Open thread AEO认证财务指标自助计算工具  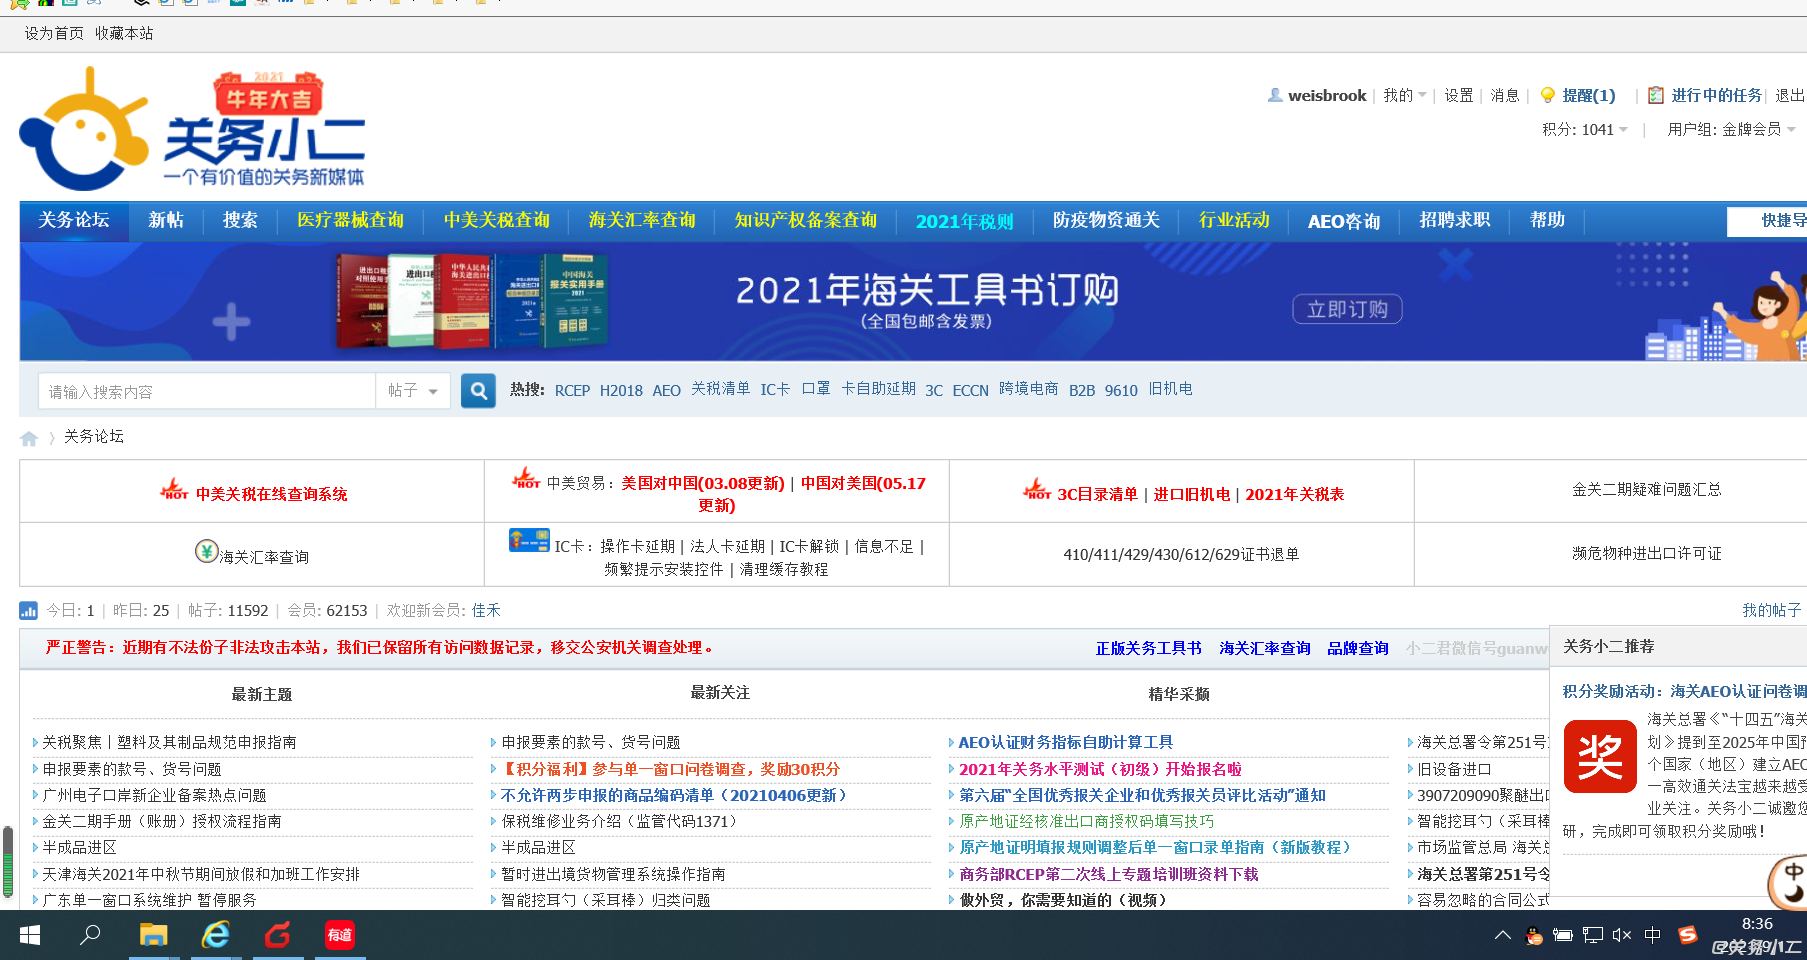click(x=1066, y=742)
